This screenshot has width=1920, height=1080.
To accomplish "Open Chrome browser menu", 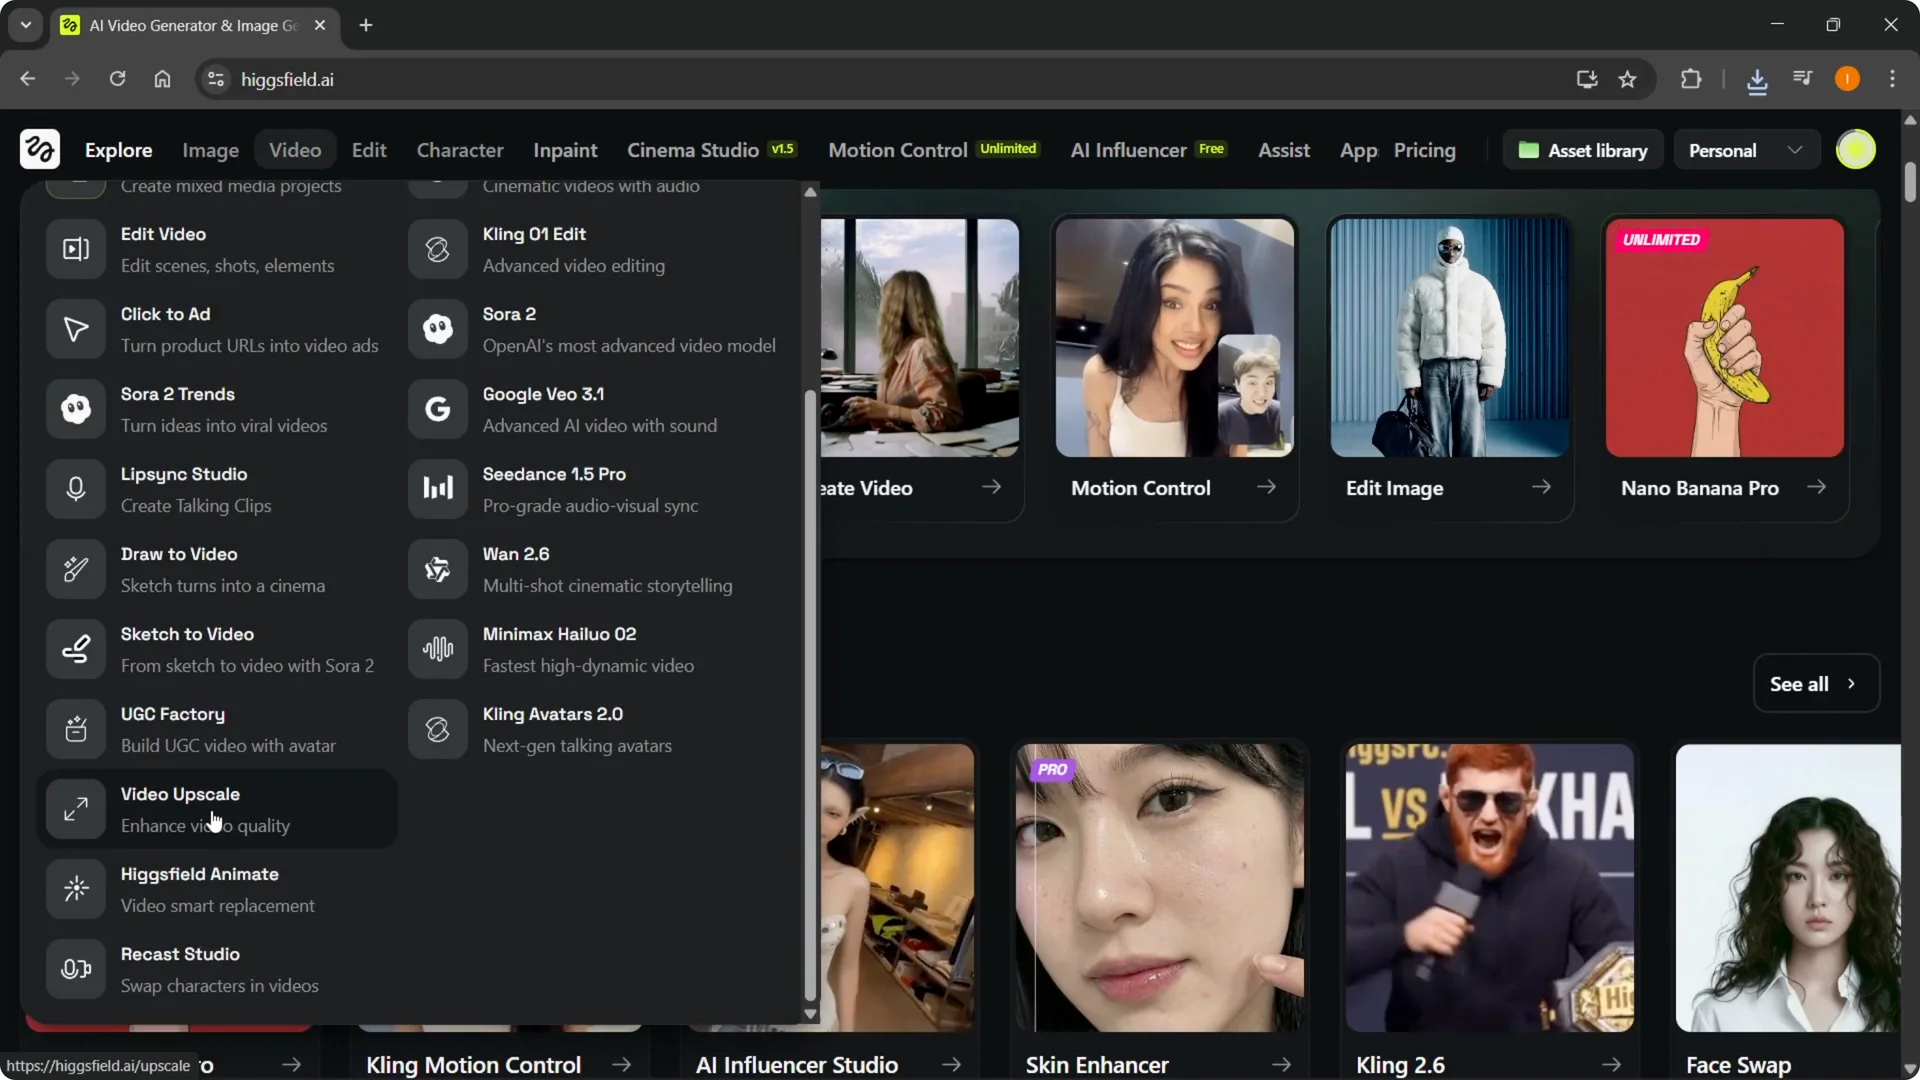I will coord(1893,79).
